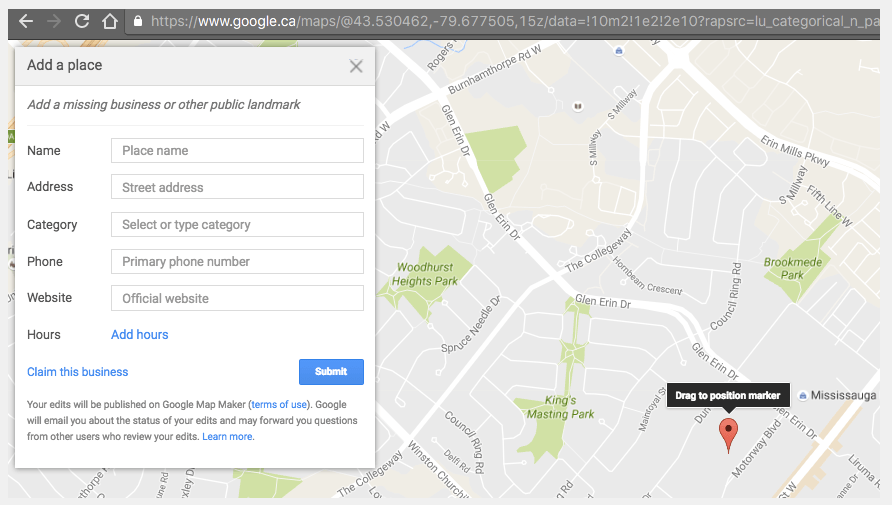Open the Add hours link

[139, 334]
